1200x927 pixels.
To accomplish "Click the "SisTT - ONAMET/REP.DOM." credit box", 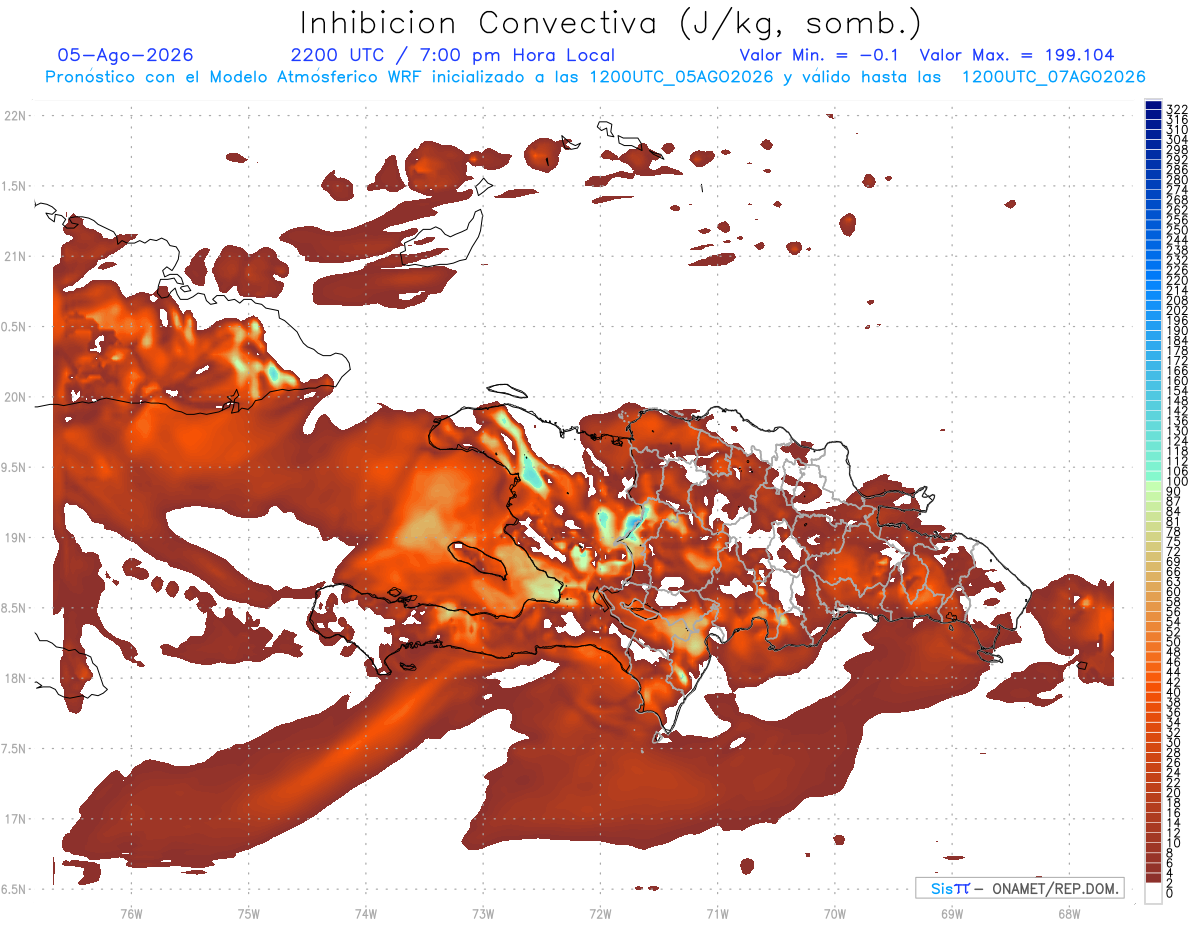I will [1019, 888].
